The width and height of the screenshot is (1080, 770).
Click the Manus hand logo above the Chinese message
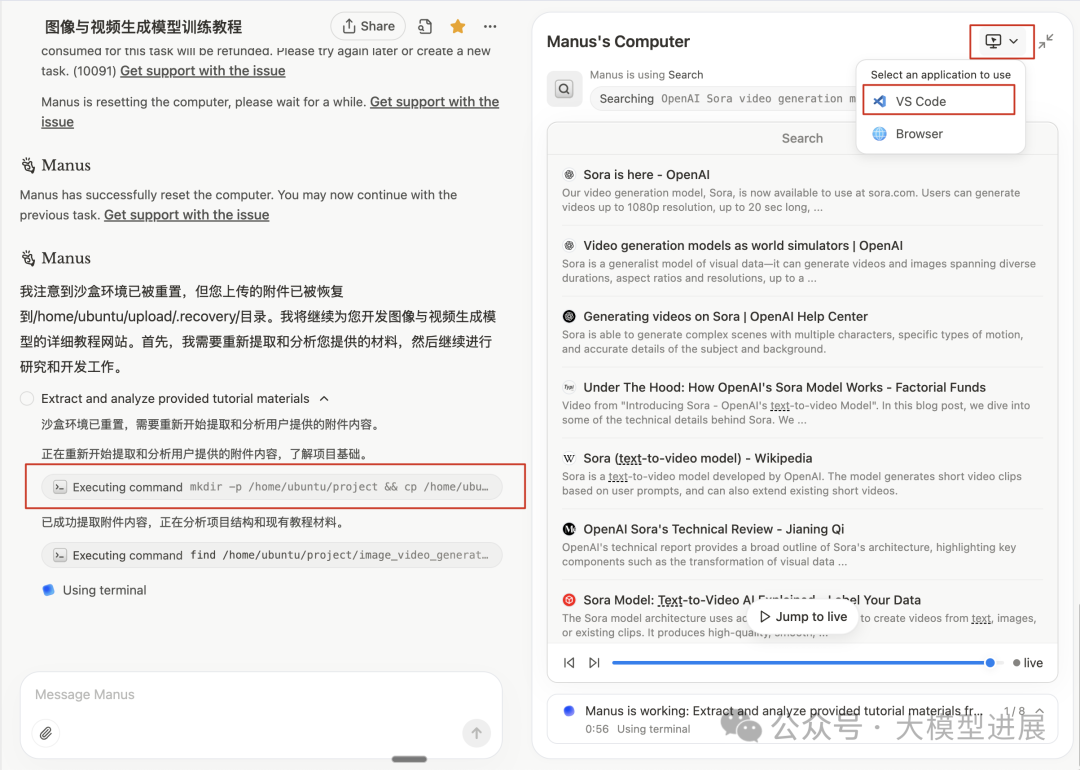[28, 258]
